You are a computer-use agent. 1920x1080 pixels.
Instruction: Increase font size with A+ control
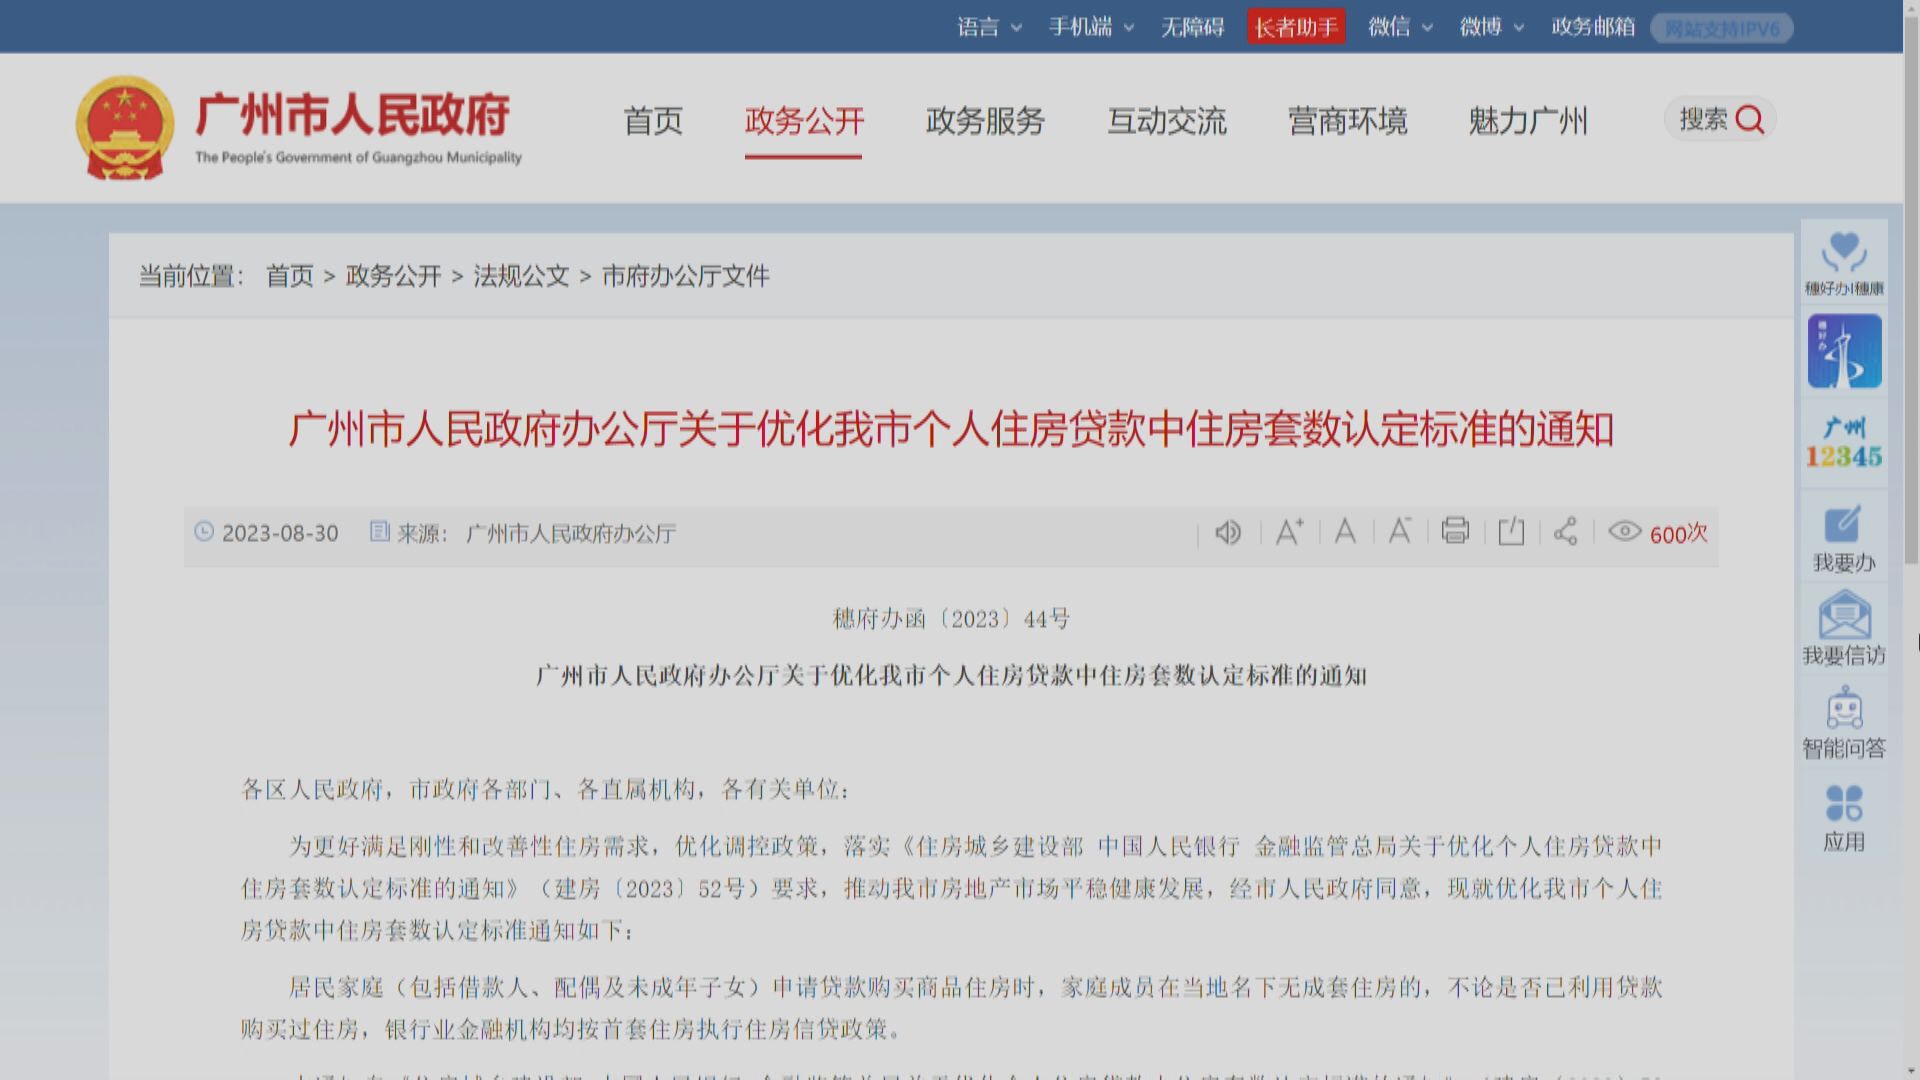click(1290, 532)
